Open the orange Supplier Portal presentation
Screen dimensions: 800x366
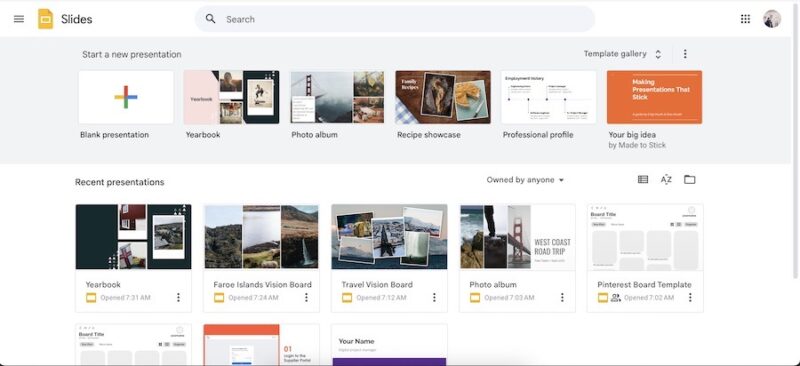pyautogui.click(x=261, y=345)
